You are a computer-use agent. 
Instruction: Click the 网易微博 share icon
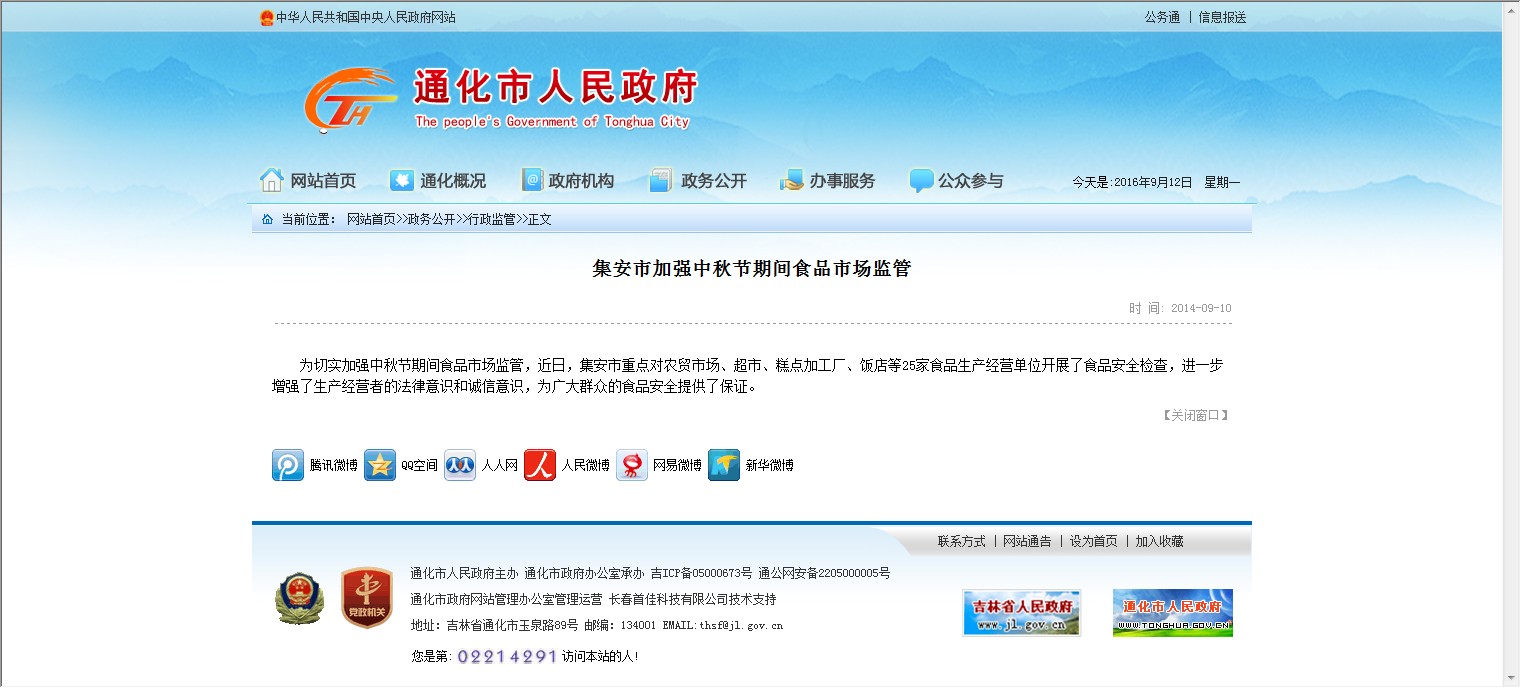coord(632,465)
